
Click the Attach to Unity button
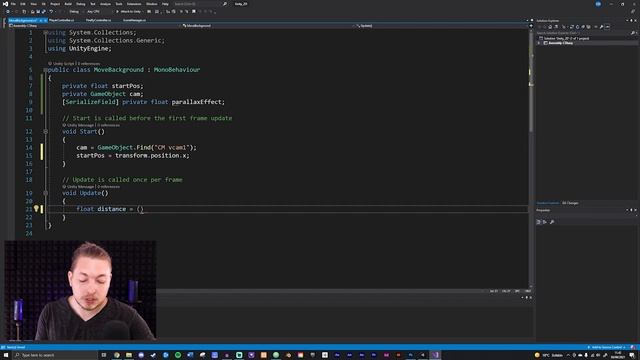click(129, 11)
